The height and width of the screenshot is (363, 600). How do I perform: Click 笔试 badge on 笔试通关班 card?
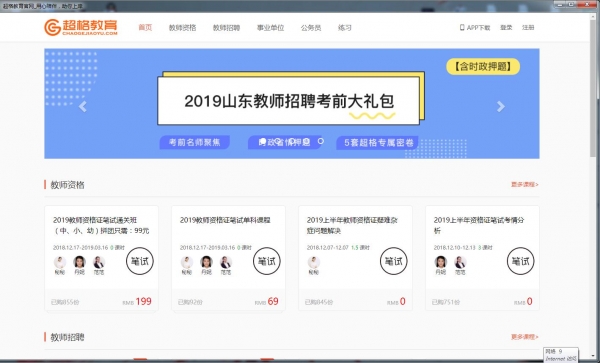click(x=140, y=261)
